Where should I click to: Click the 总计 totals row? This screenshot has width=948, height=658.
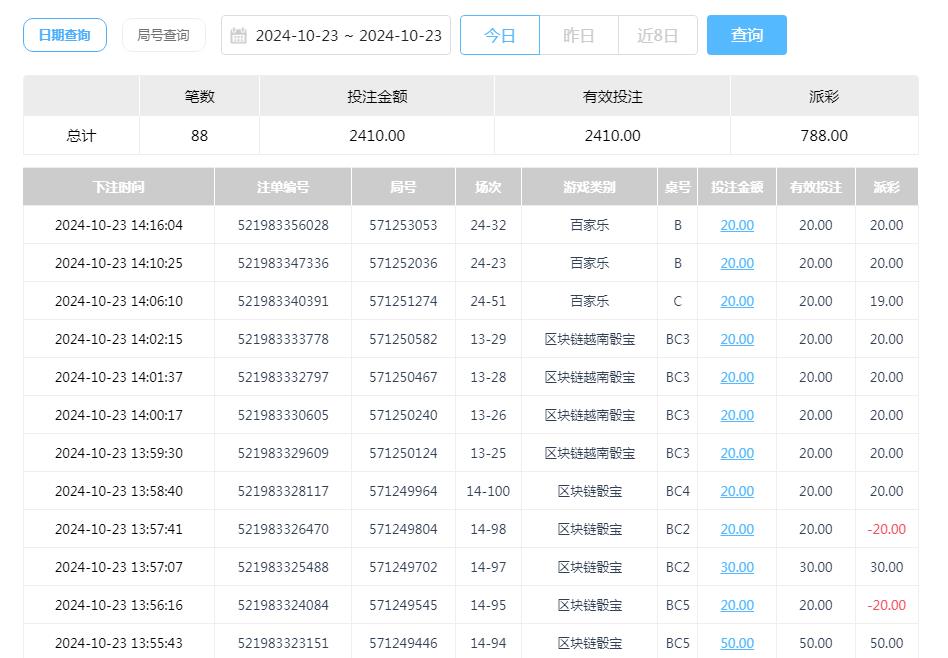(x=80, y=135)
